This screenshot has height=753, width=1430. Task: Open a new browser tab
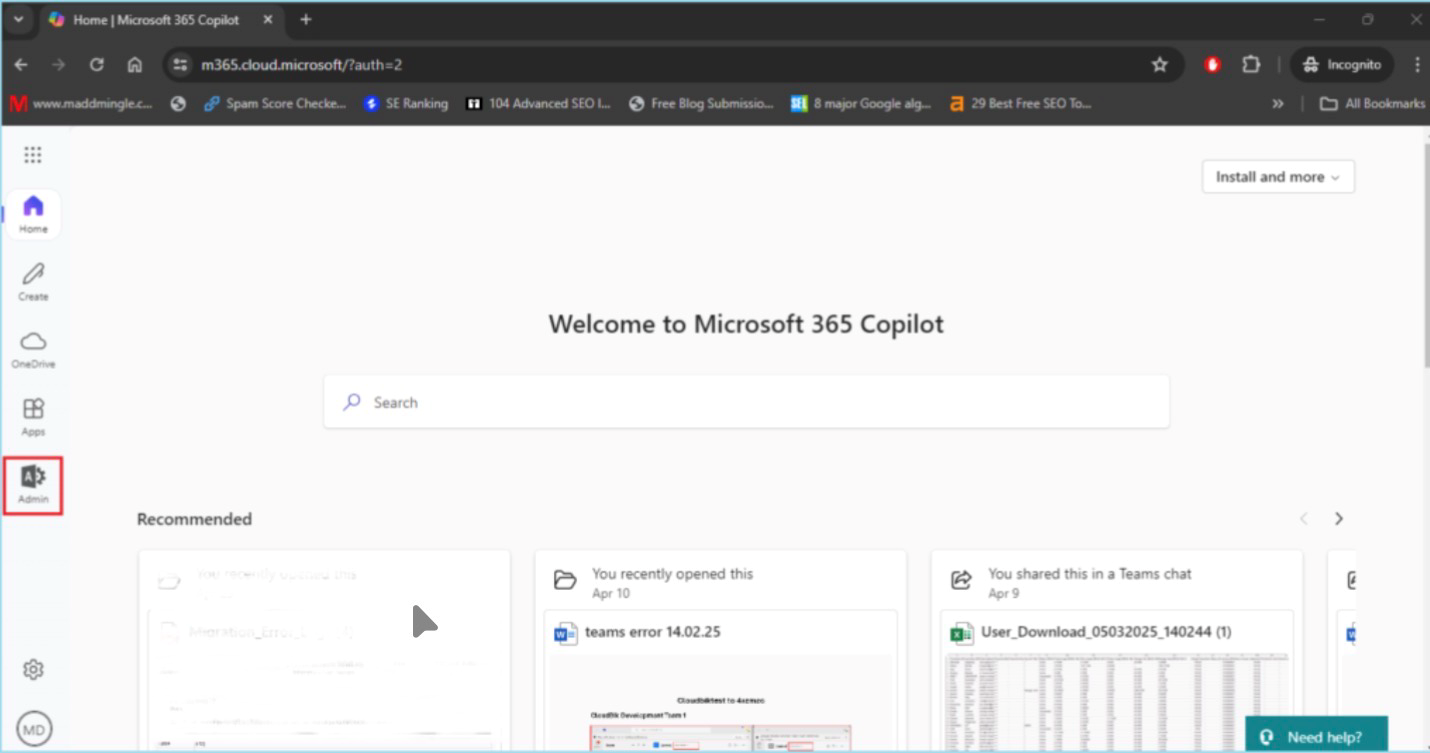[306, 19]
